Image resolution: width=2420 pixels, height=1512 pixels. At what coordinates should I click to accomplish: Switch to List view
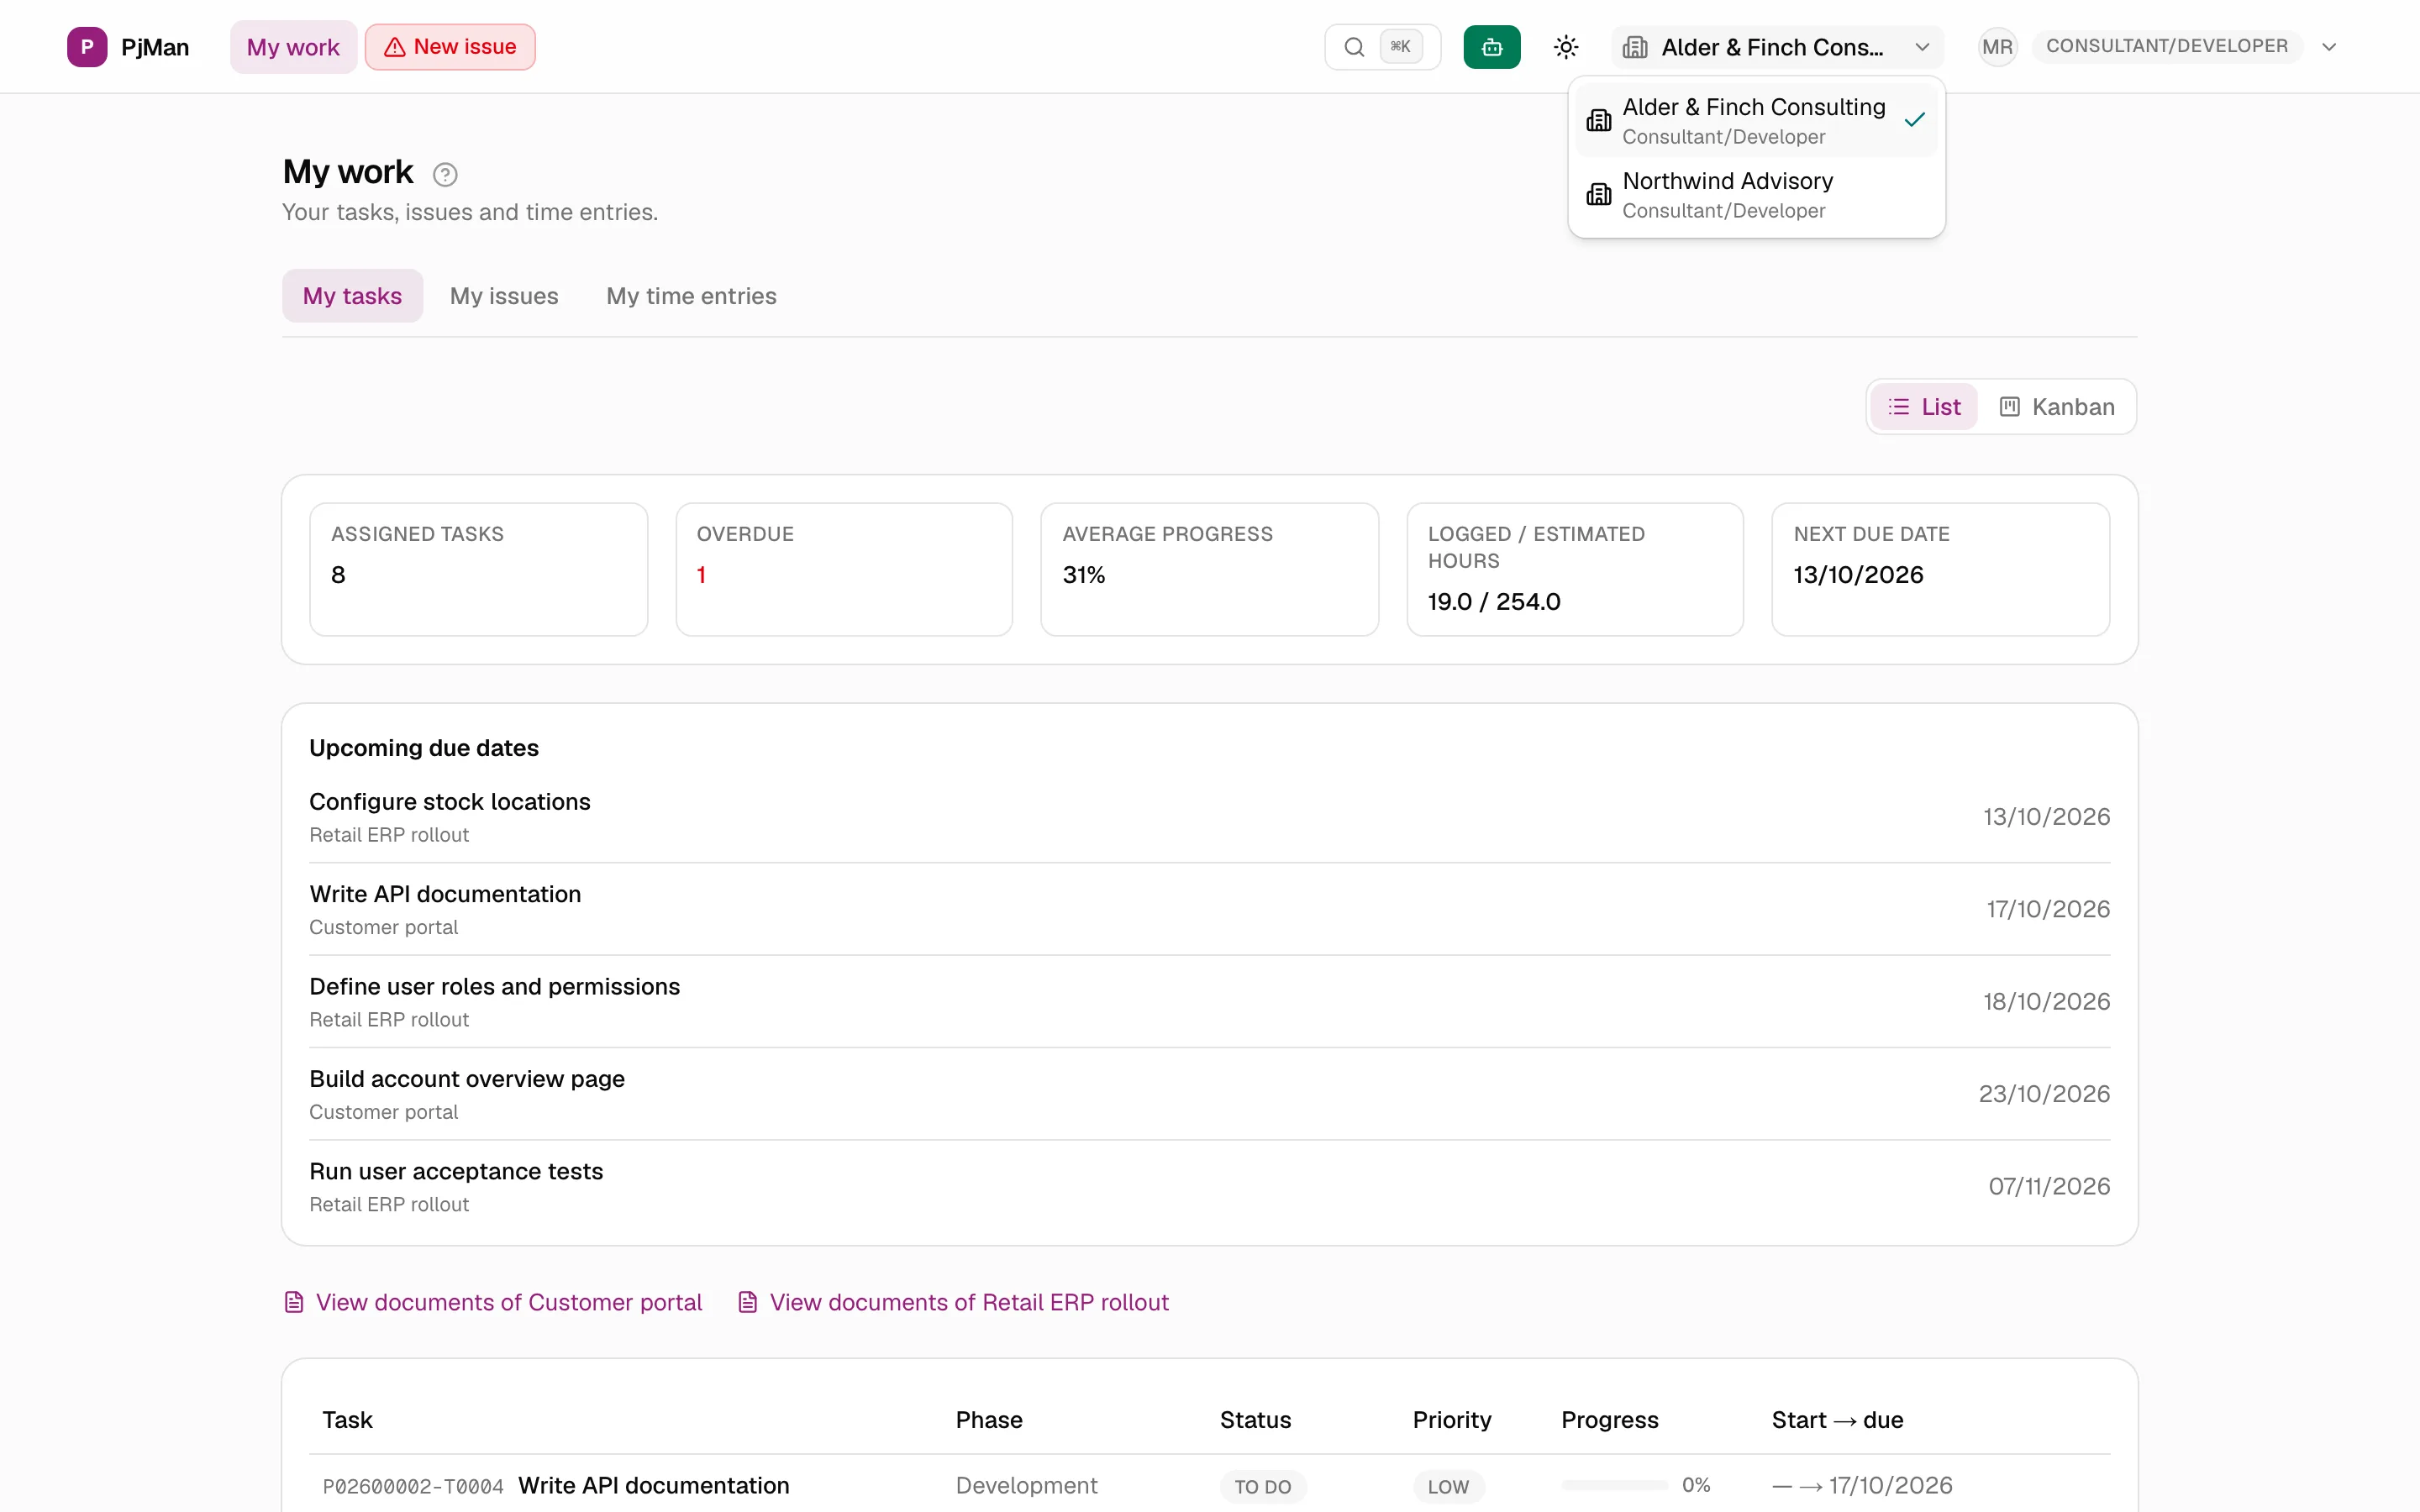1924,407
